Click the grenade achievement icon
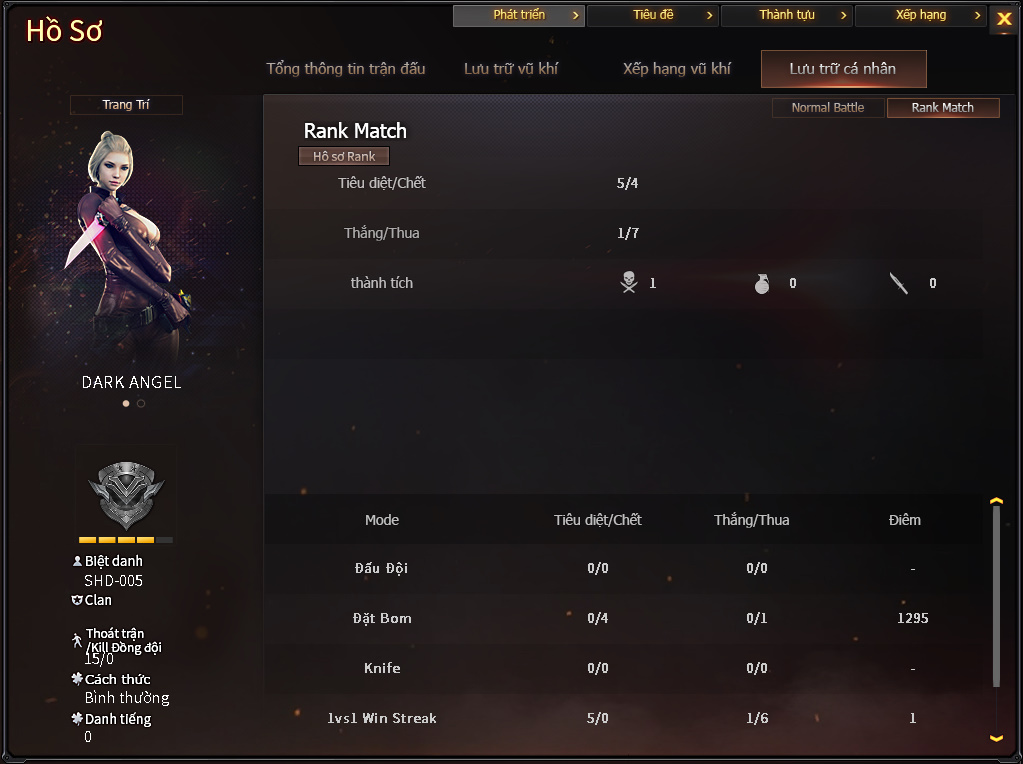 761,283
